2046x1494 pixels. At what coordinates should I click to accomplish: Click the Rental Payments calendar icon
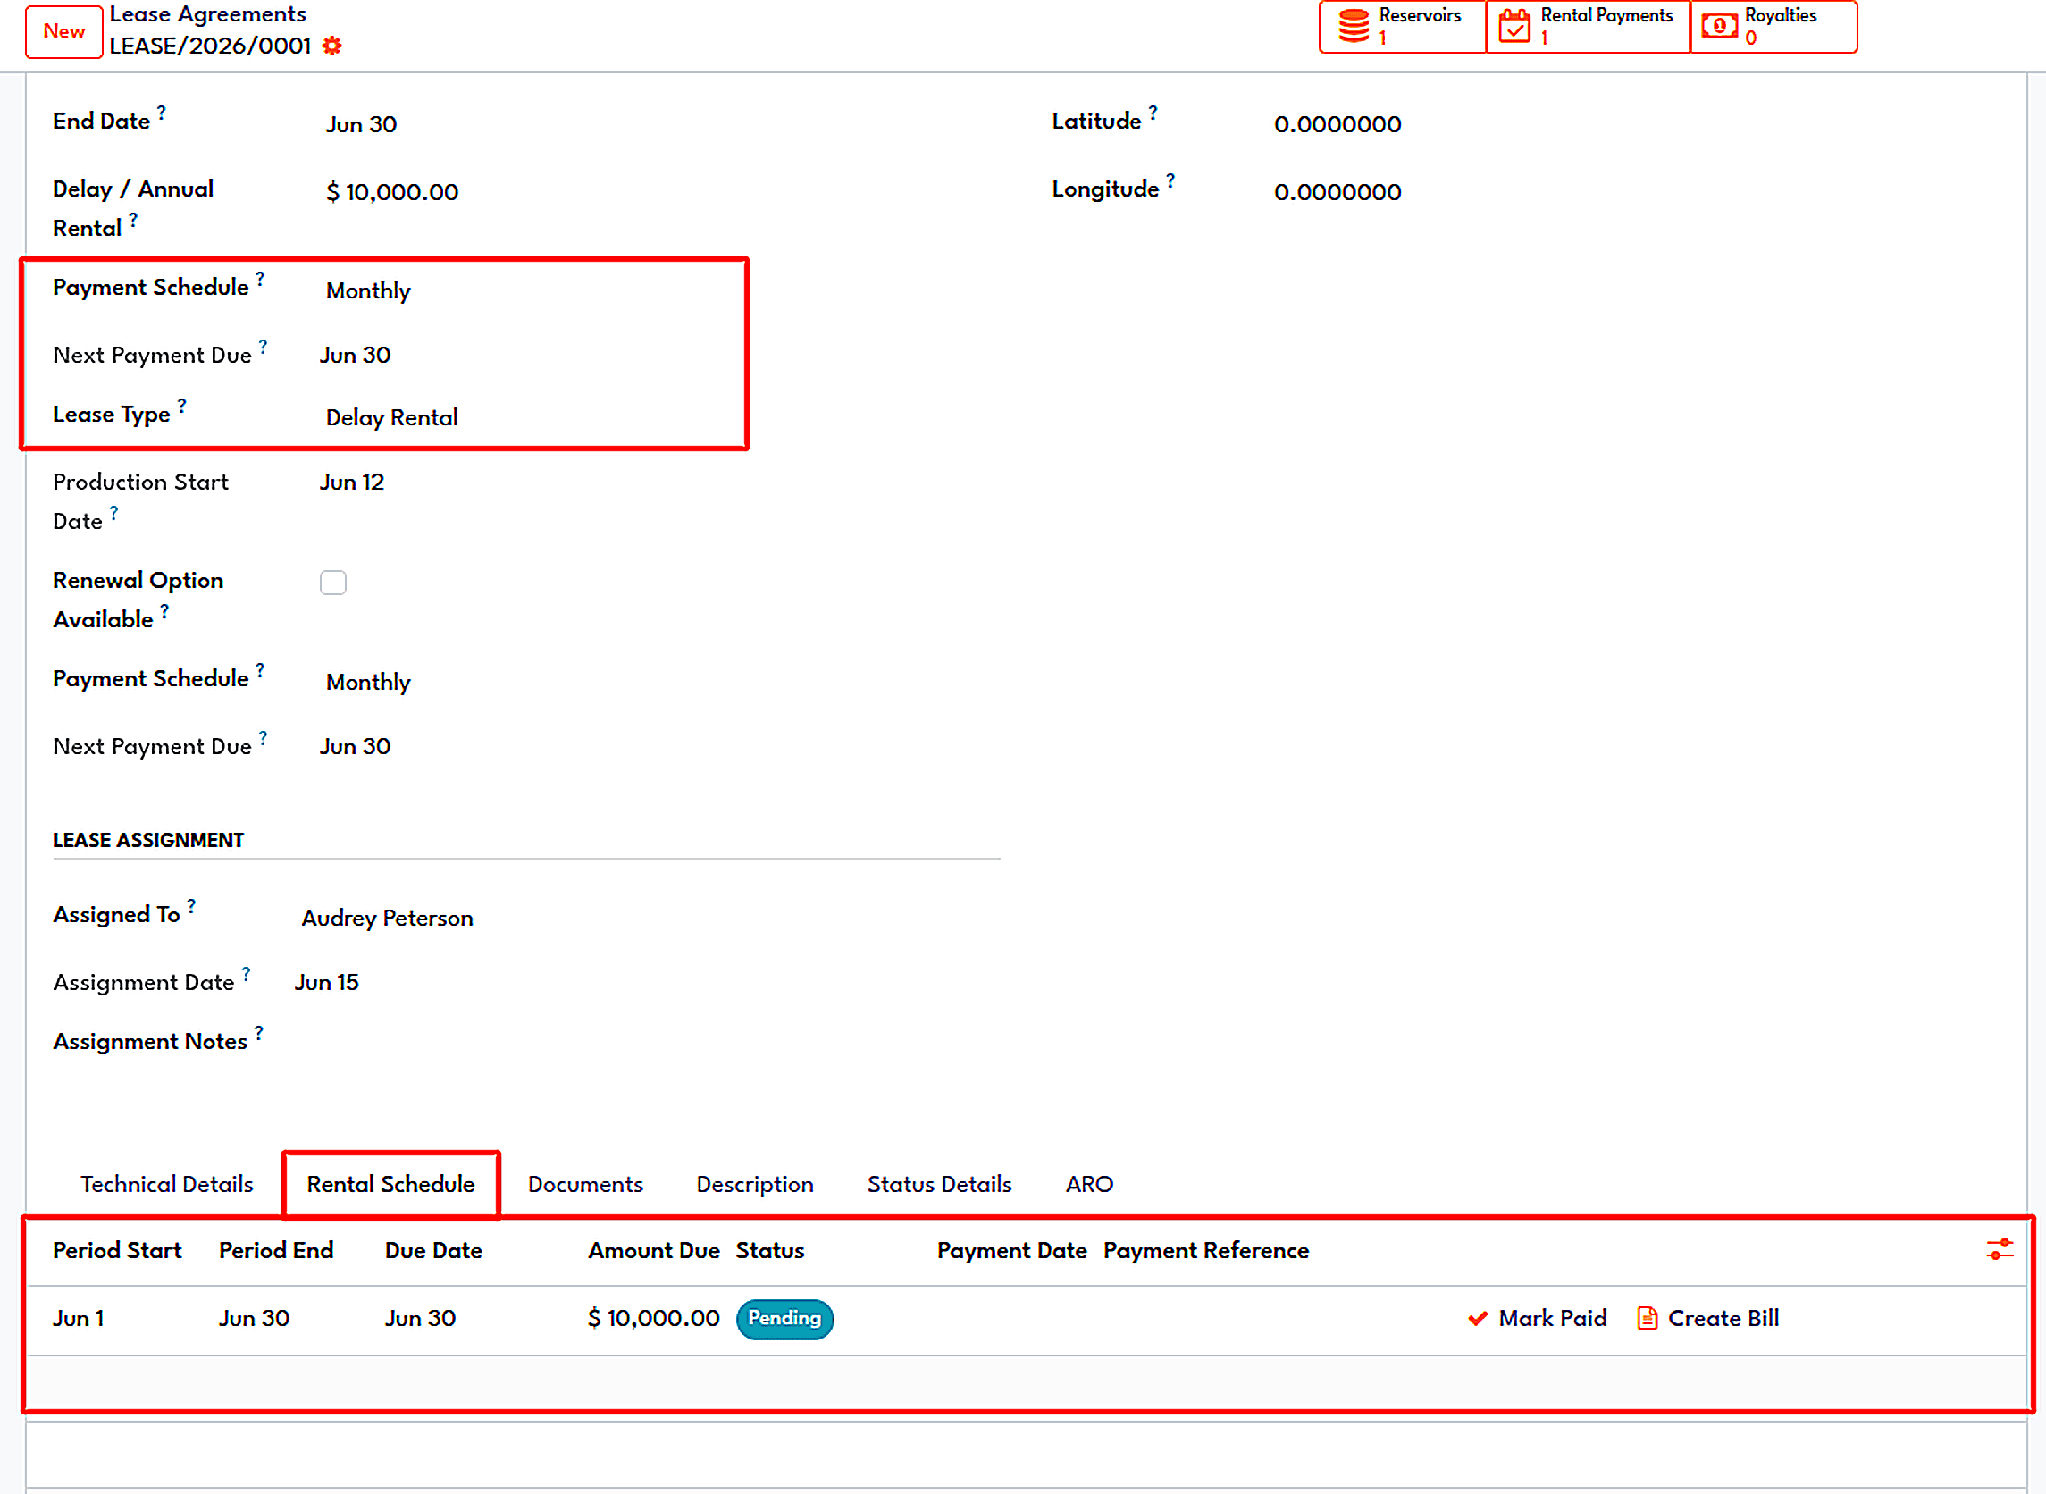coord(1515,26)
